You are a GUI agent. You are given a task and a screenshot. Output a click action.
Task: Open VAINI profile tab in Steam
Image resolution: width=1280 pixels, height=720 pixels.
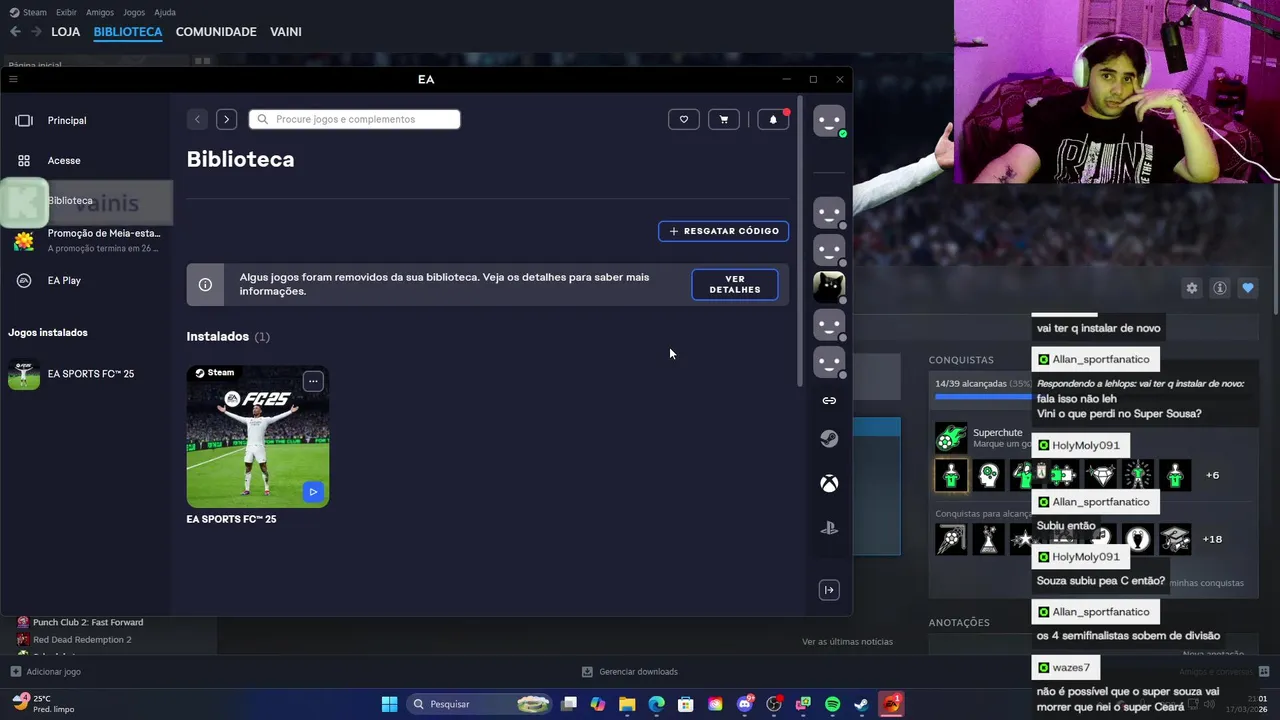point(286,32)
